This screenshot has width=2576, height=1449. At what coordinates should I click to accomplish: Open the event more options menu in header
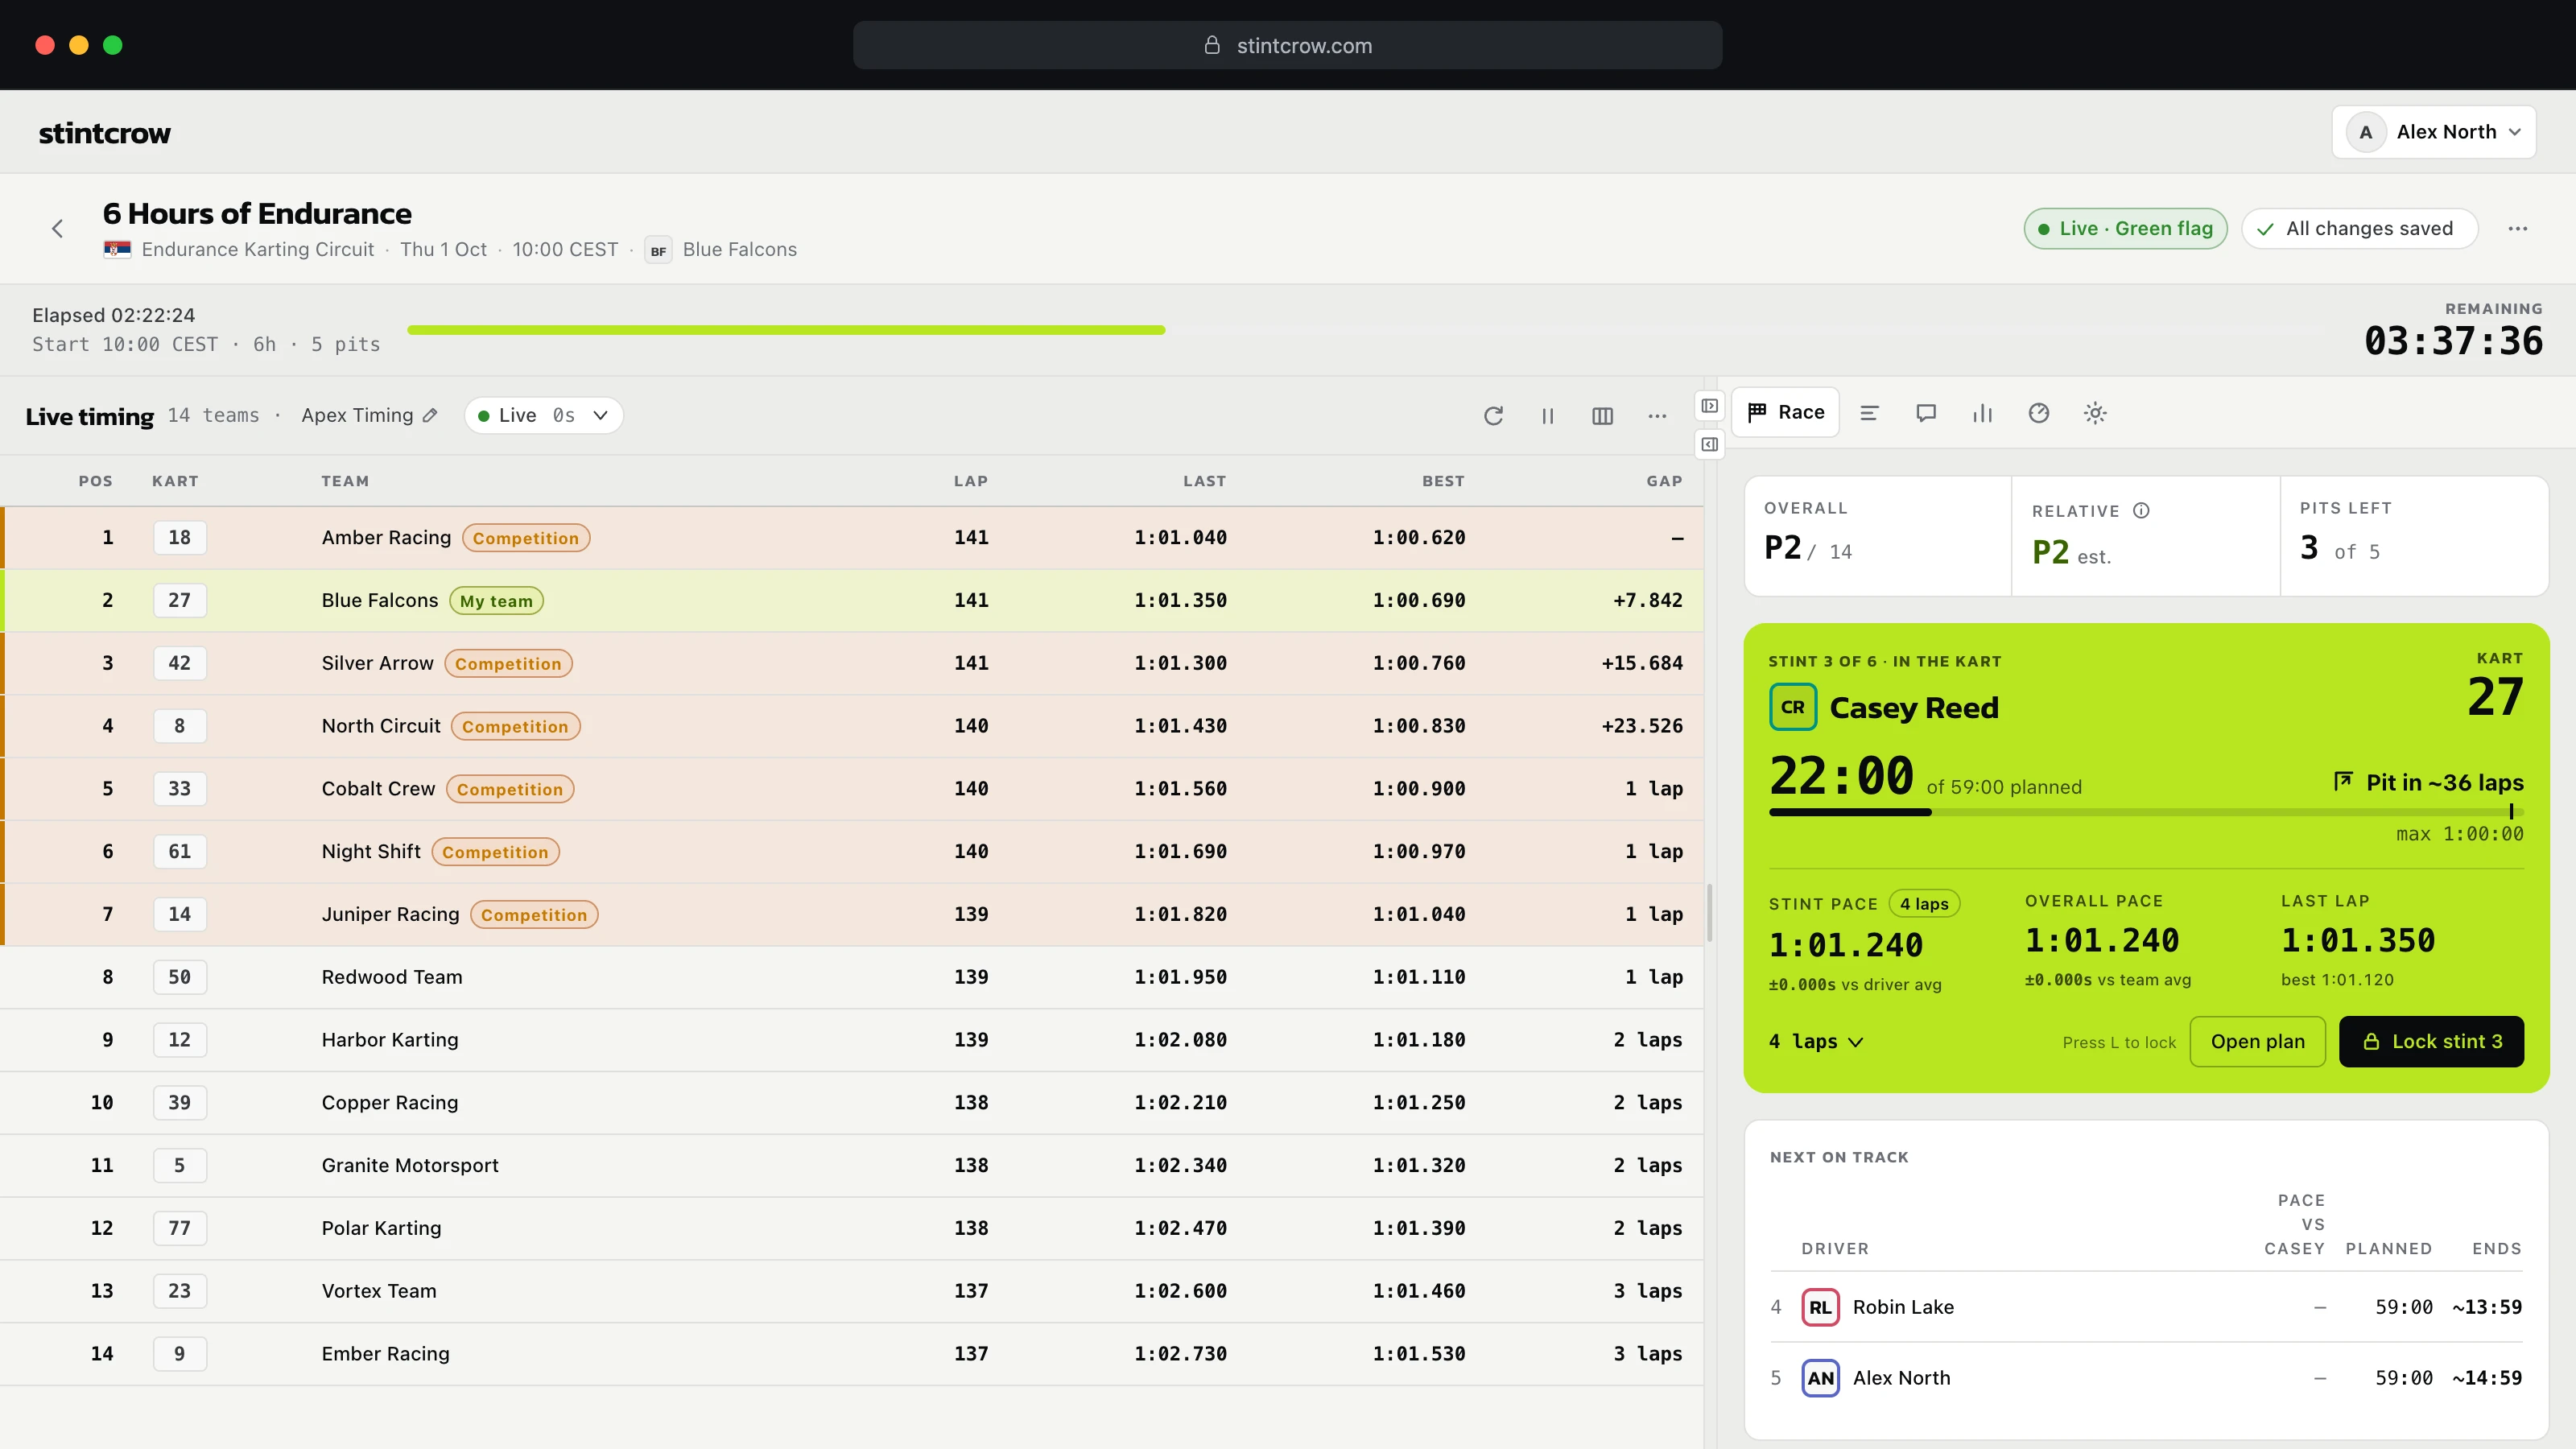pos(2518,229)
